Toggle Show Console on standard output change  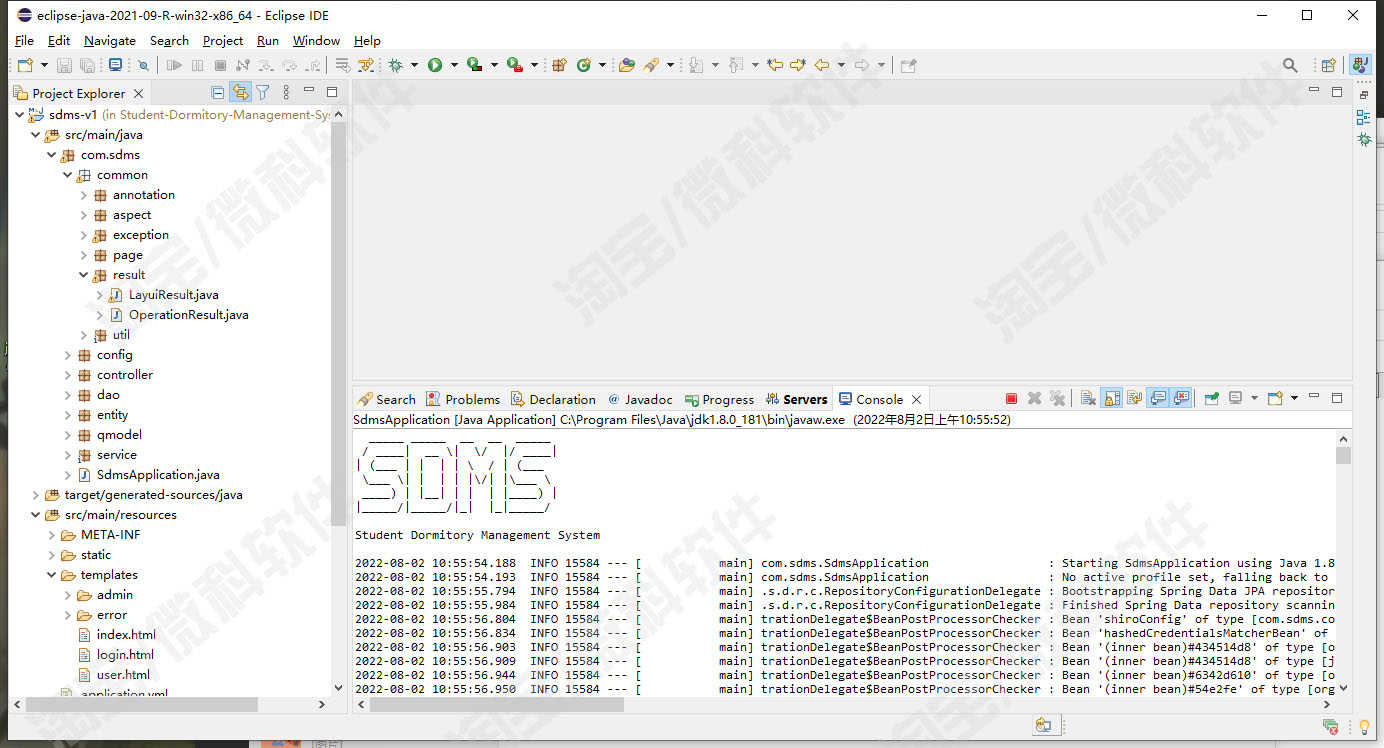click(x=1157, y=398)
